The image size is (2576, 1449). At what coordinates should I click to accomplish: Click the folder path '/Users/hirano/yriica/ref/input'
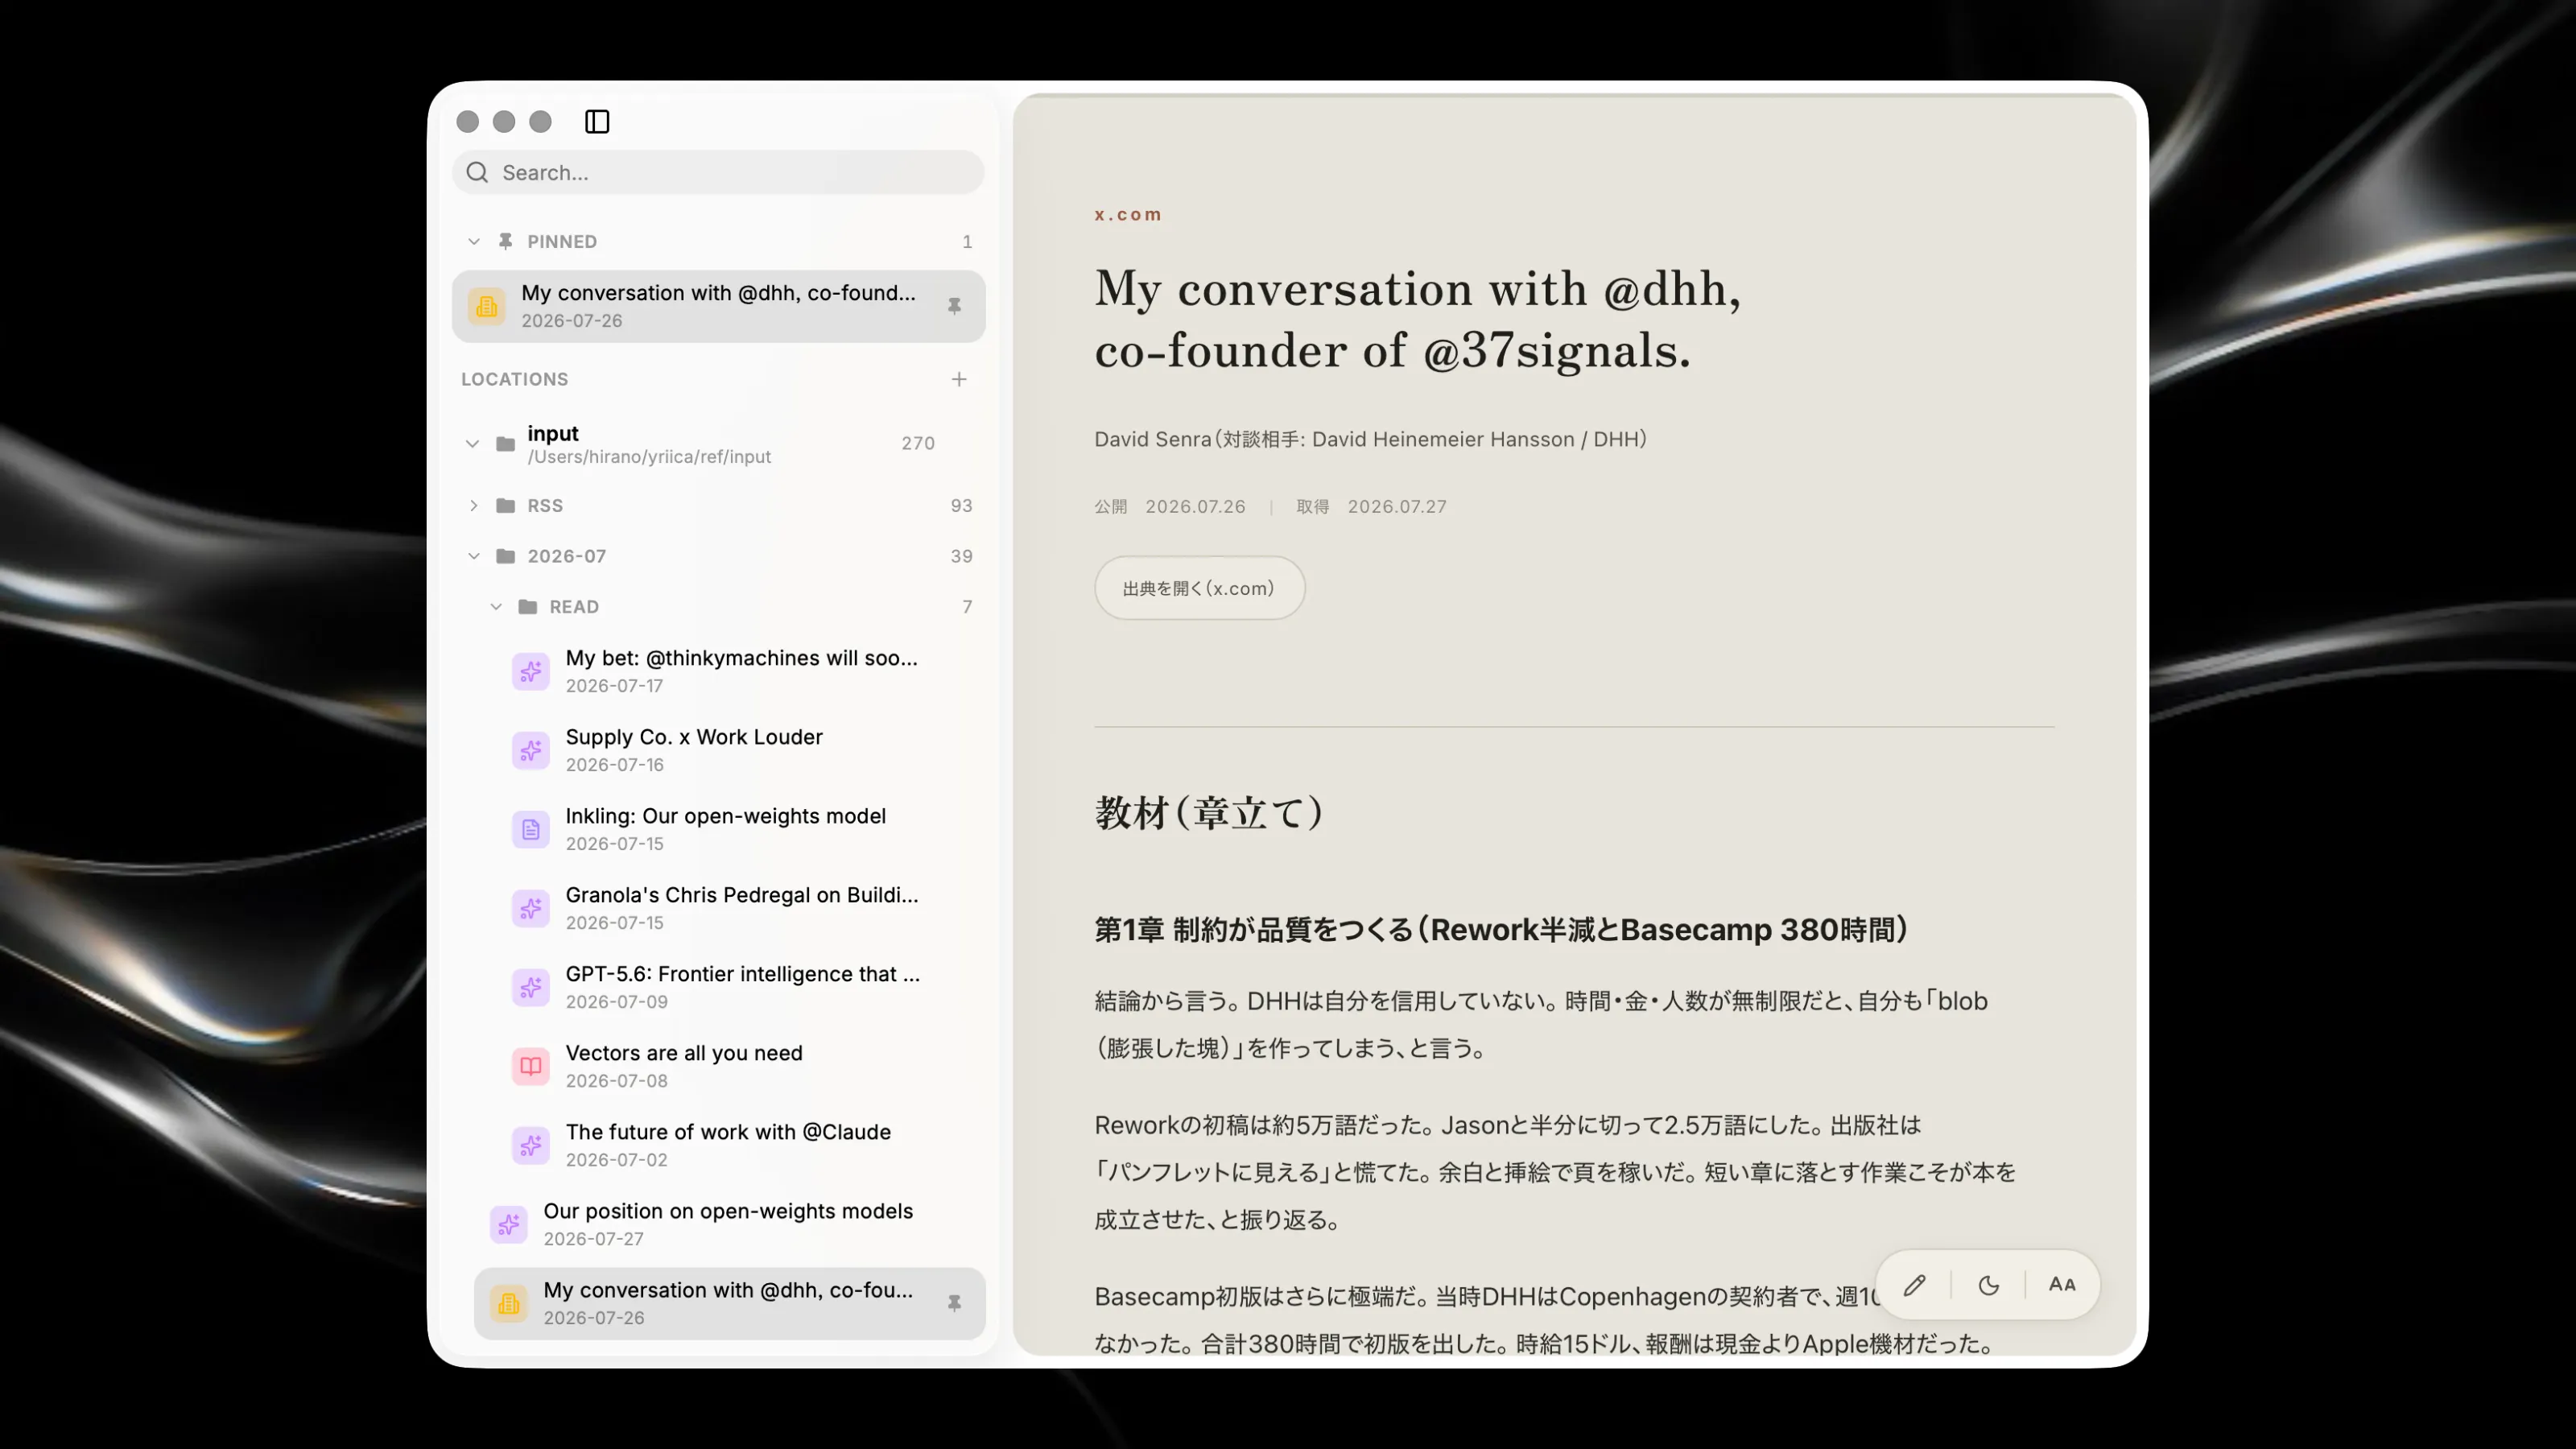pos(649,457)
